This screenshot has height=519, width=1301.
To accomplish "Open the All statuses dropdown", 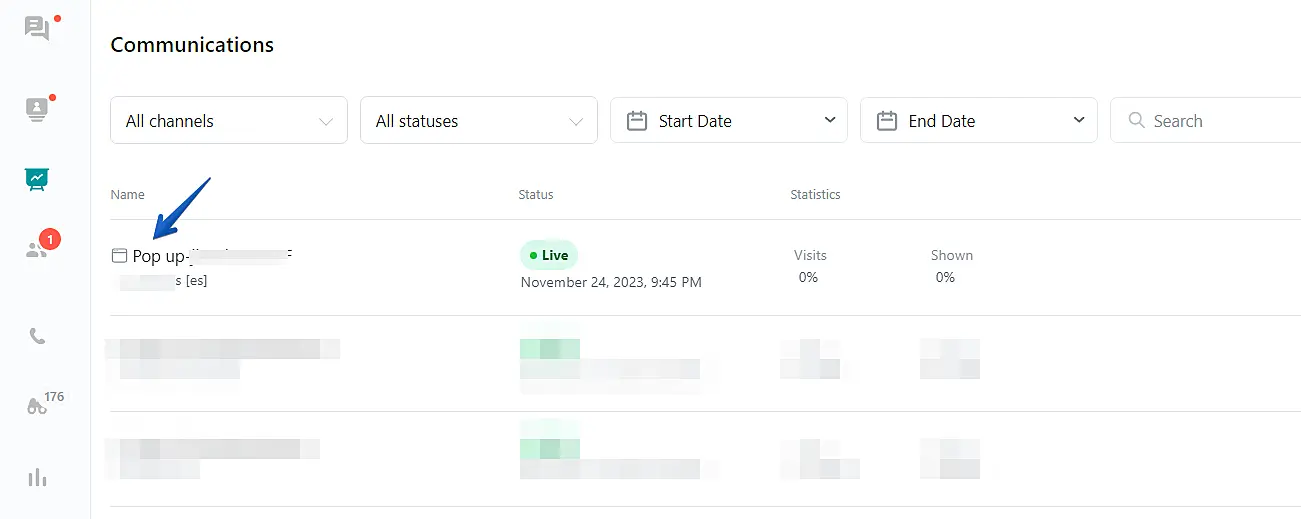I will pos(478,121).
